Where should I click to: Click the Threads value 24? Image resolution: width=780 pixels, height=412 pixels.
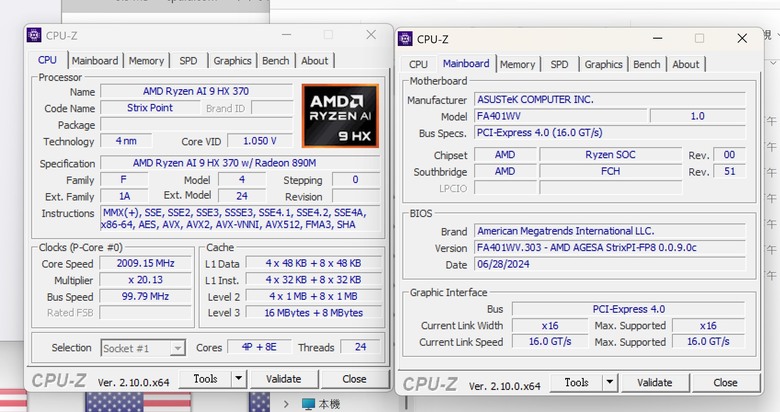[x=361, y=347]
